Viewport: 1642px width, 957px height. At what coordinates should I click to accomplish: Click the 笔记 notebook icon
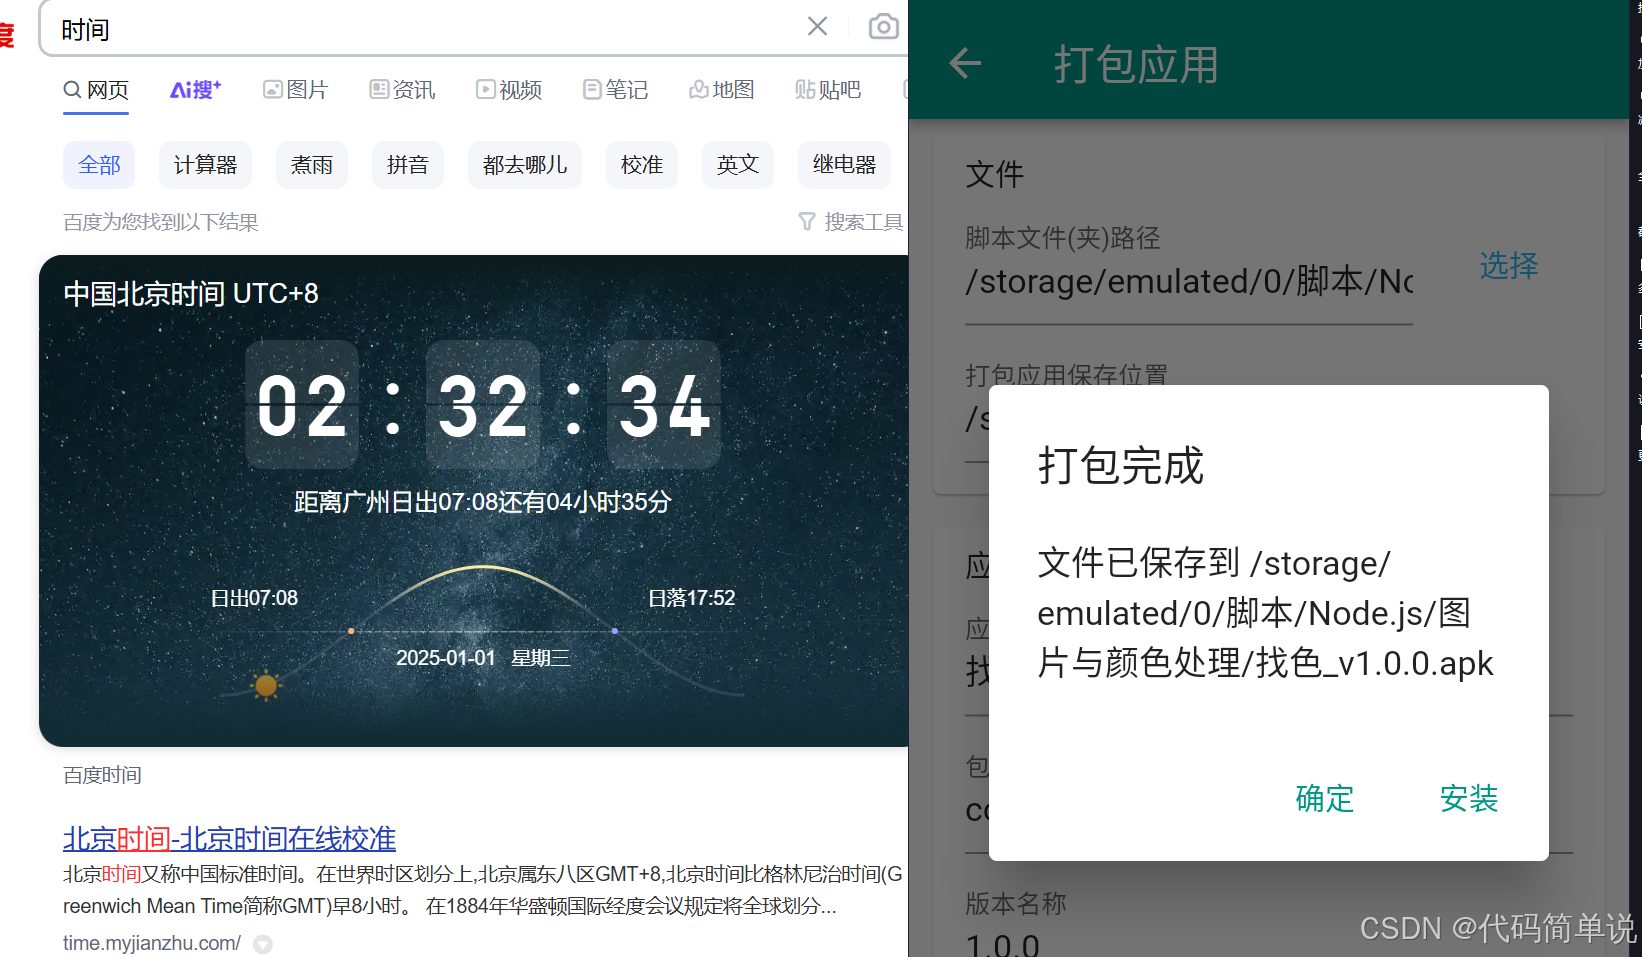tap(590, 89)
